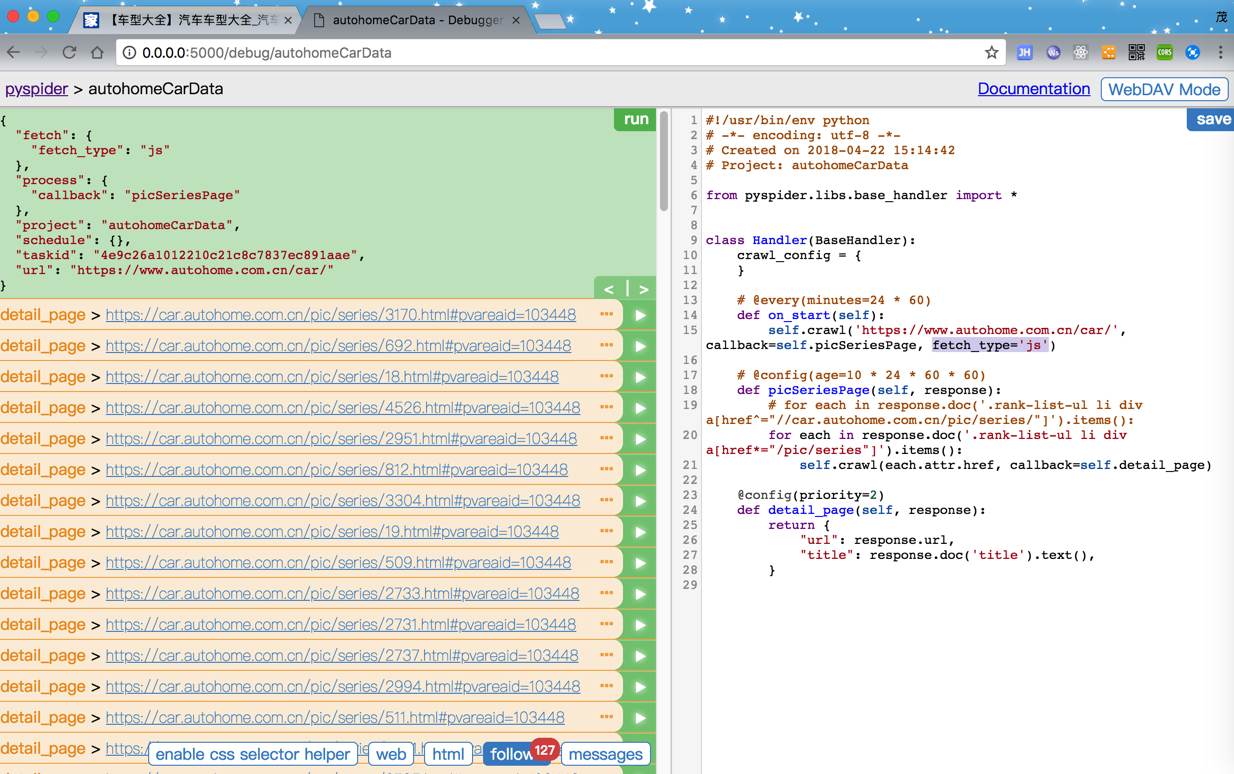Expand task details for series/812 row
1234x774 pixels.
coord(606,470)
